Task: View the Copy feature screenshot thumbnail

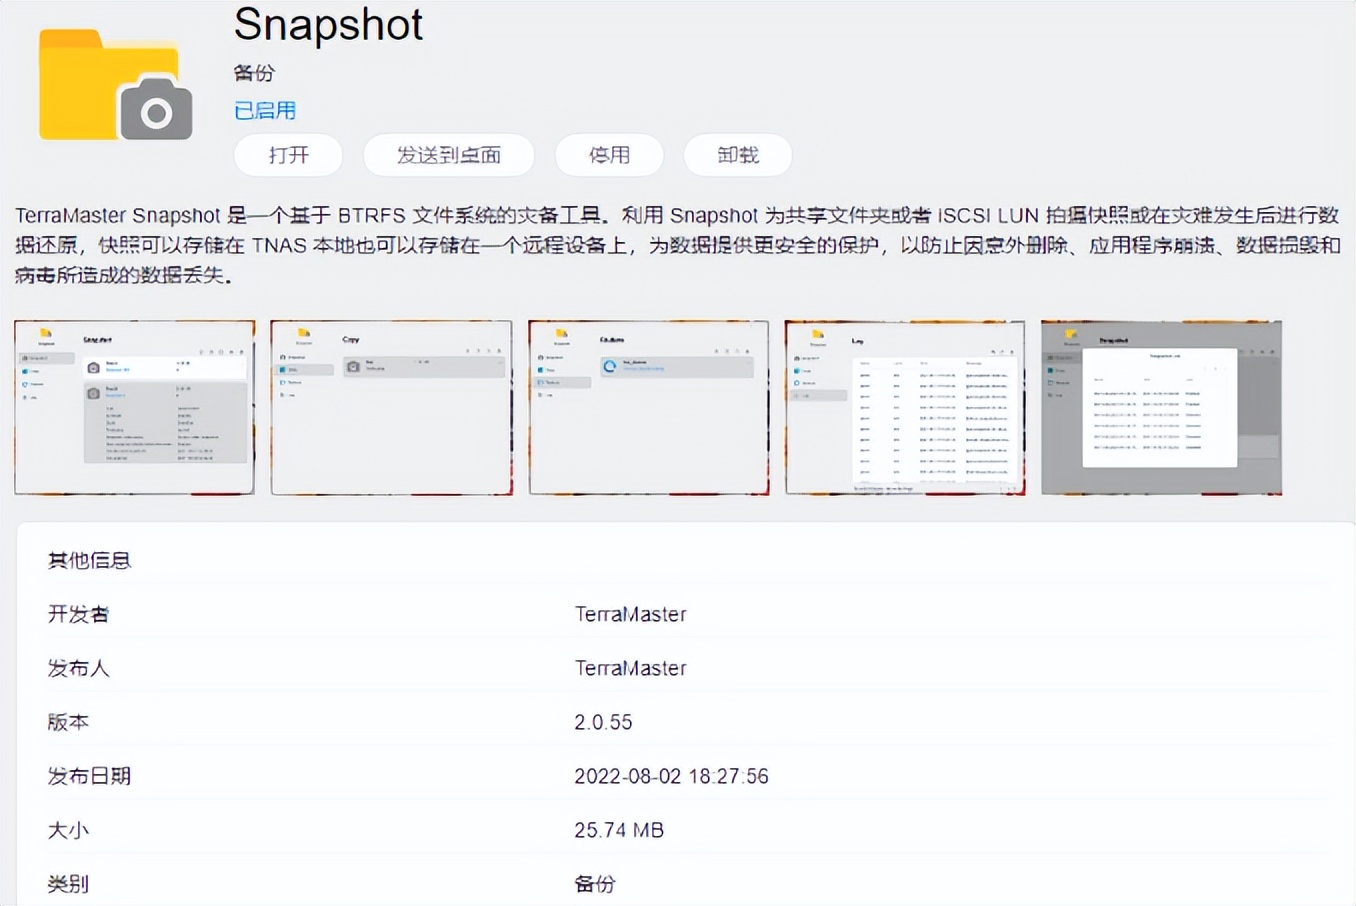Action: (x=391, y=406)
